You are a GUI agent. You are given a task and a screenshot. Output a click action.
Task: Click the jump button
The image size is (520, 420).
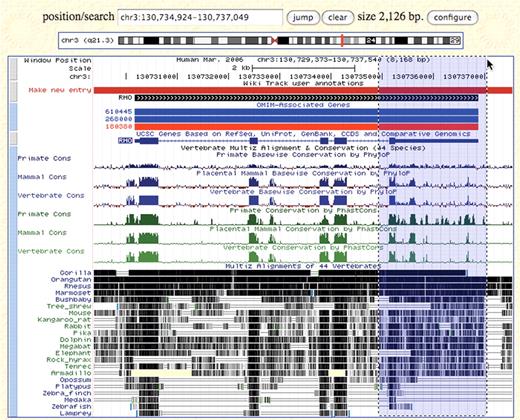click(303, 18)
